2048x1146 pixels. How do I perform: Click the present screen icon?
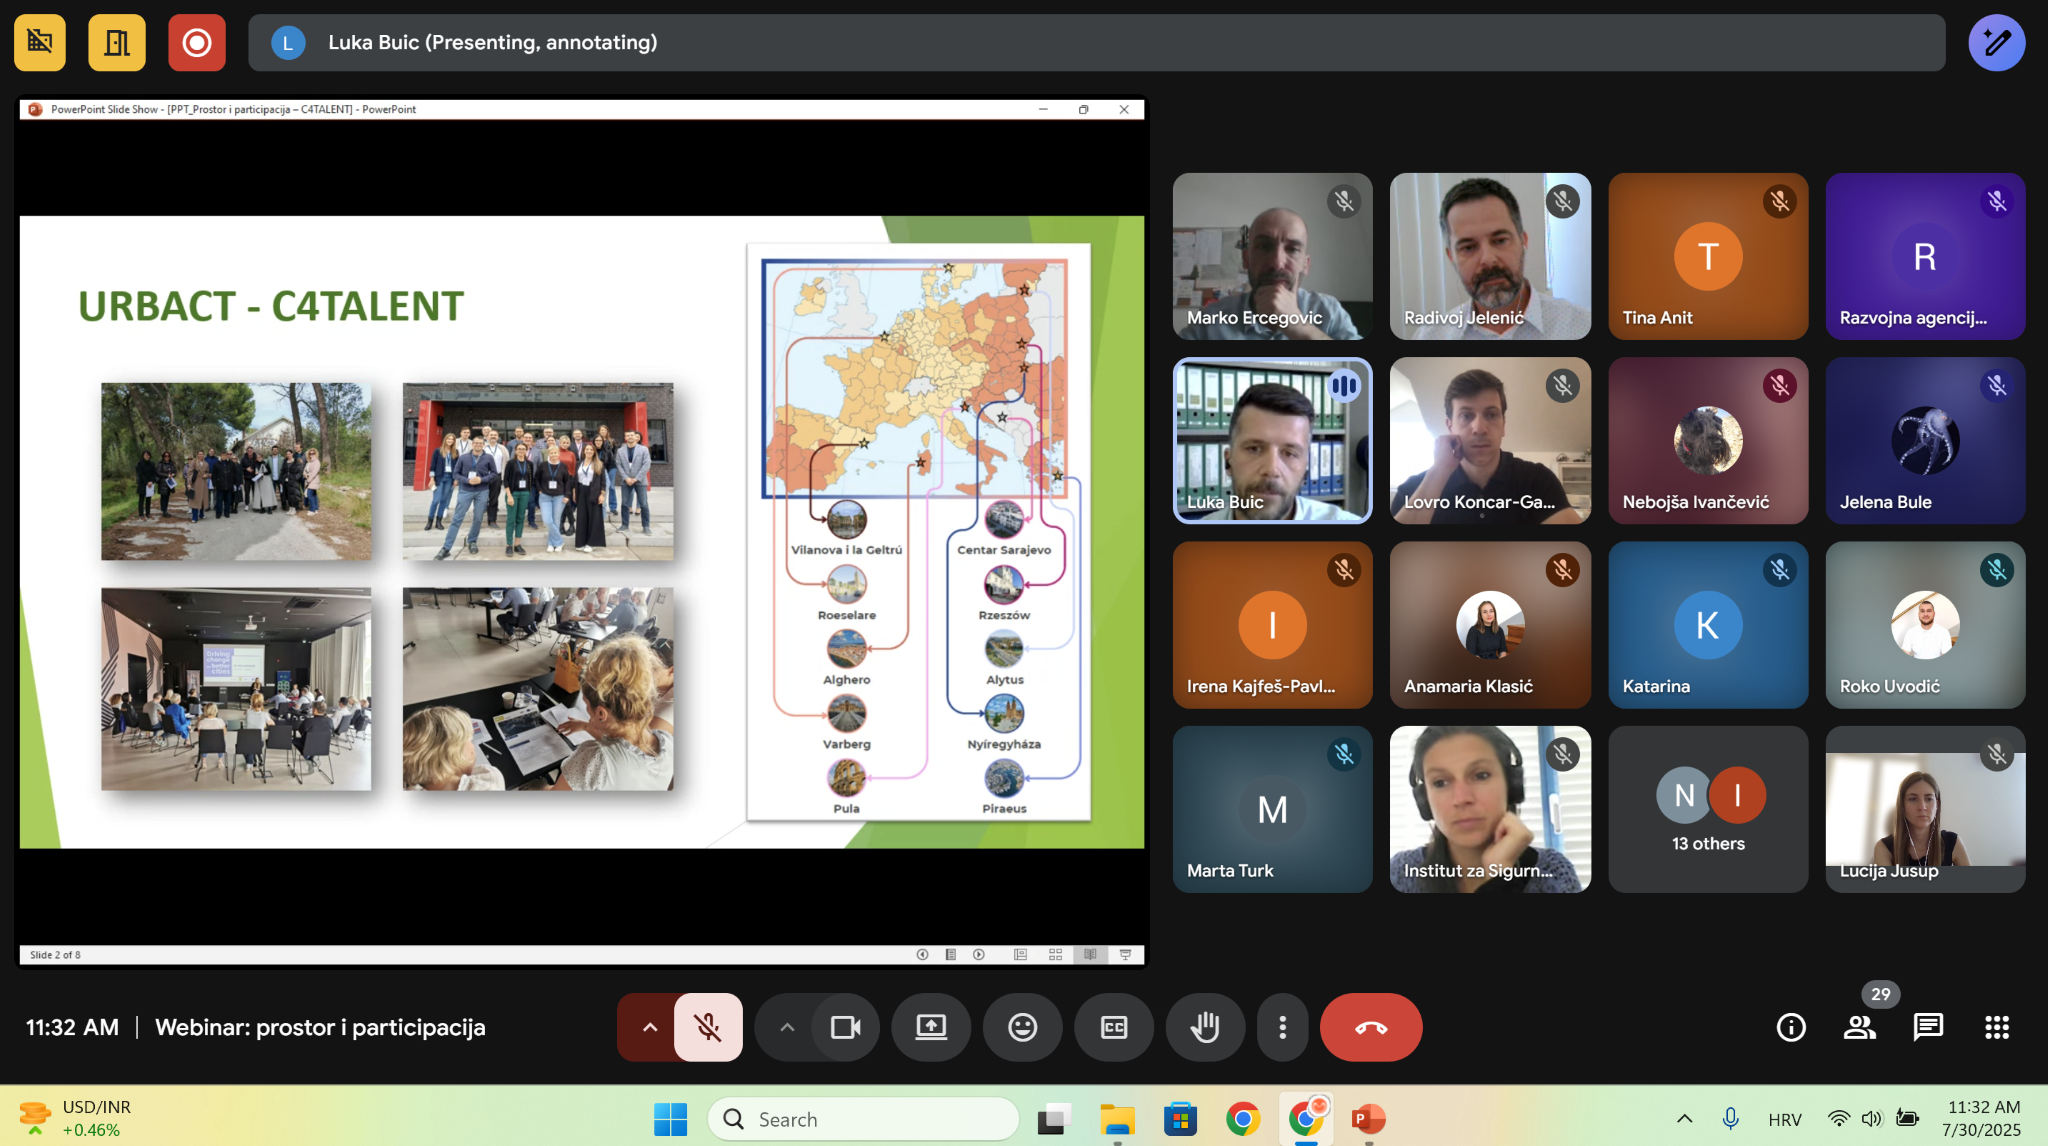pyautogui.click(x=931, y=1027)
